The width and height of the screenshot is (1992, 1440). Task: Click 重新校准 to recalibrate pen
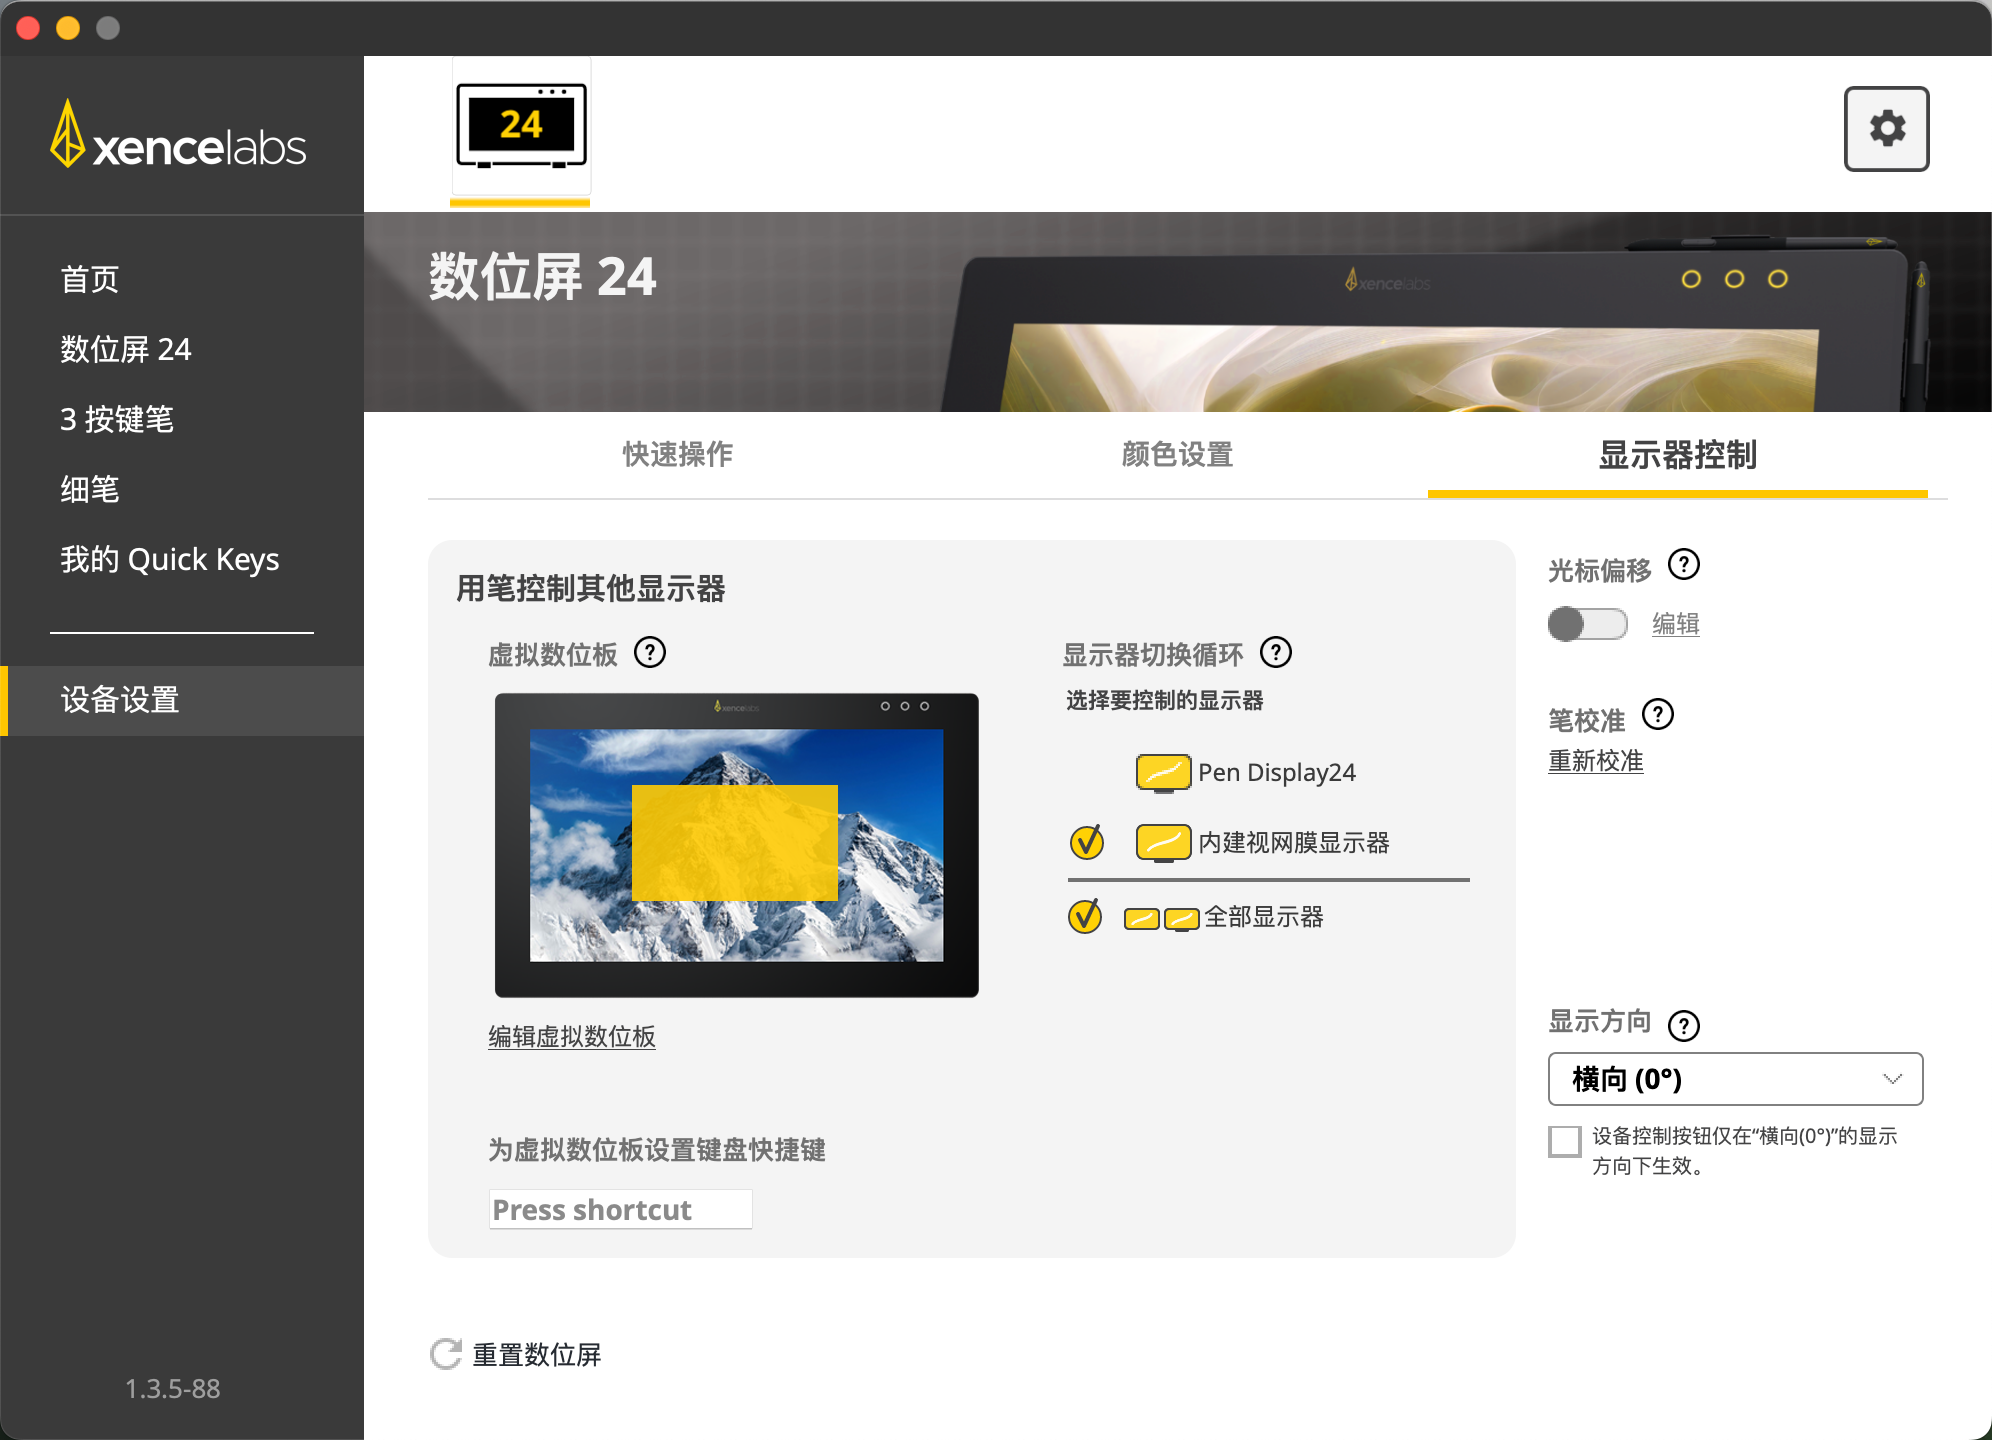point(1595,761)
